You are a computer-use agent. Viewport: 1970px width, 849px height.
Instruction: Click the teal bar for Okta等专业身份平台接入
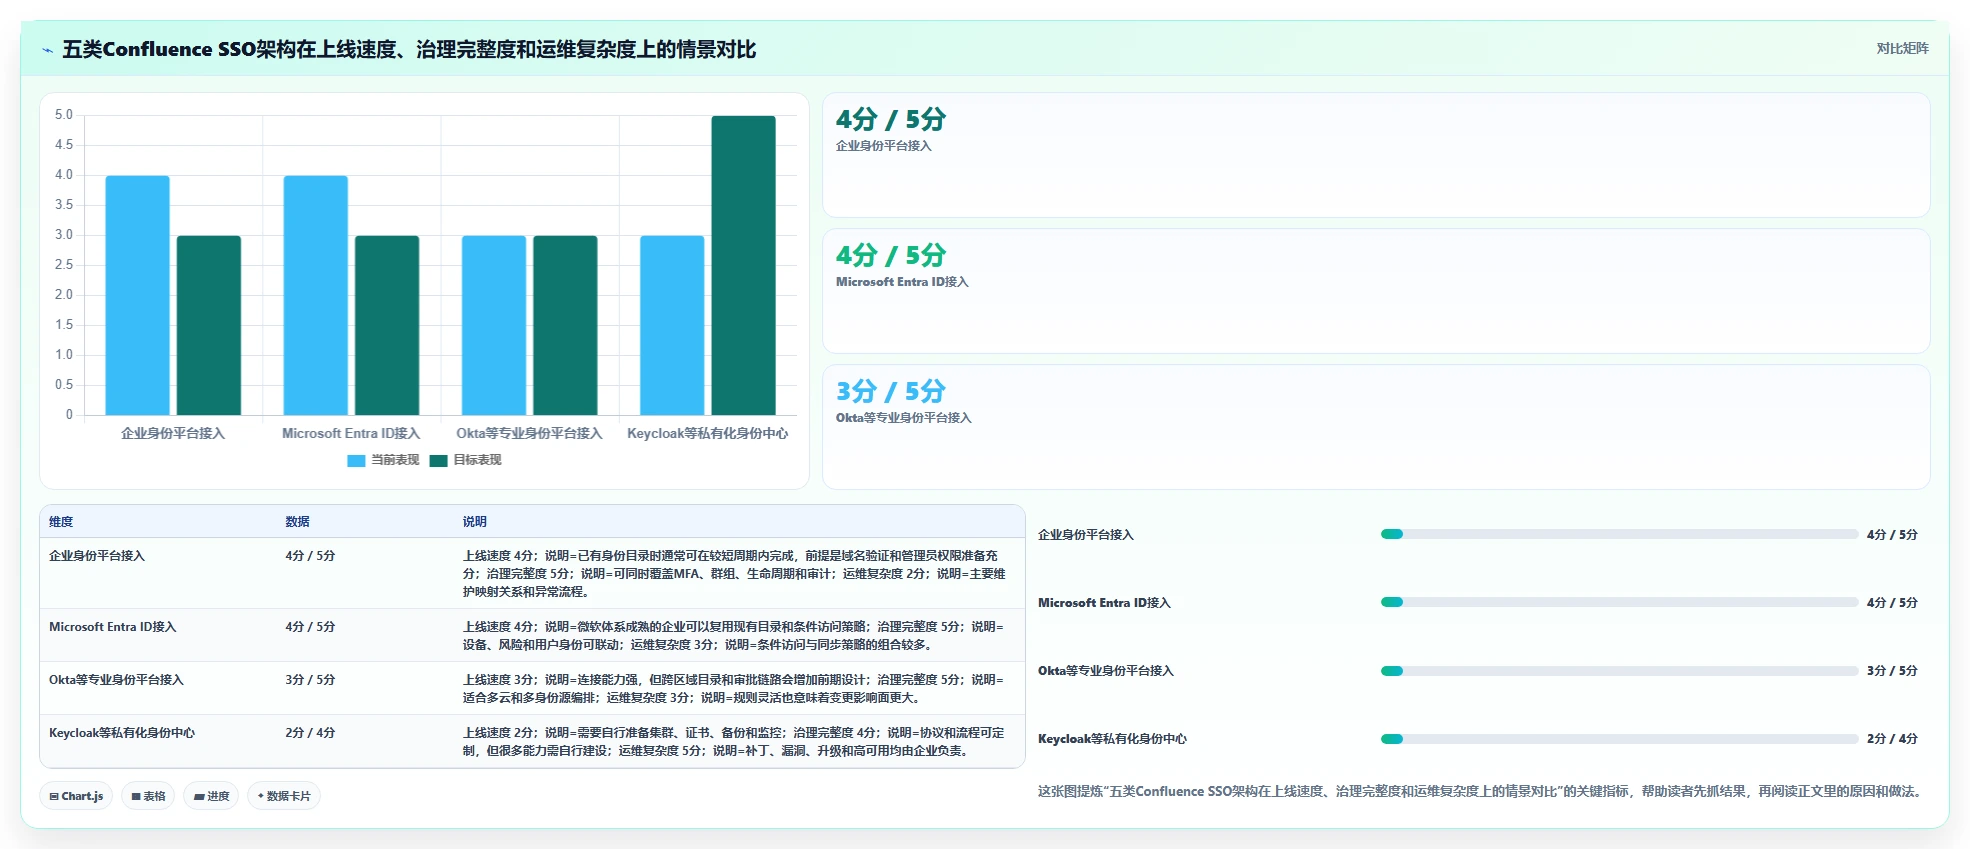pos(565,325)
